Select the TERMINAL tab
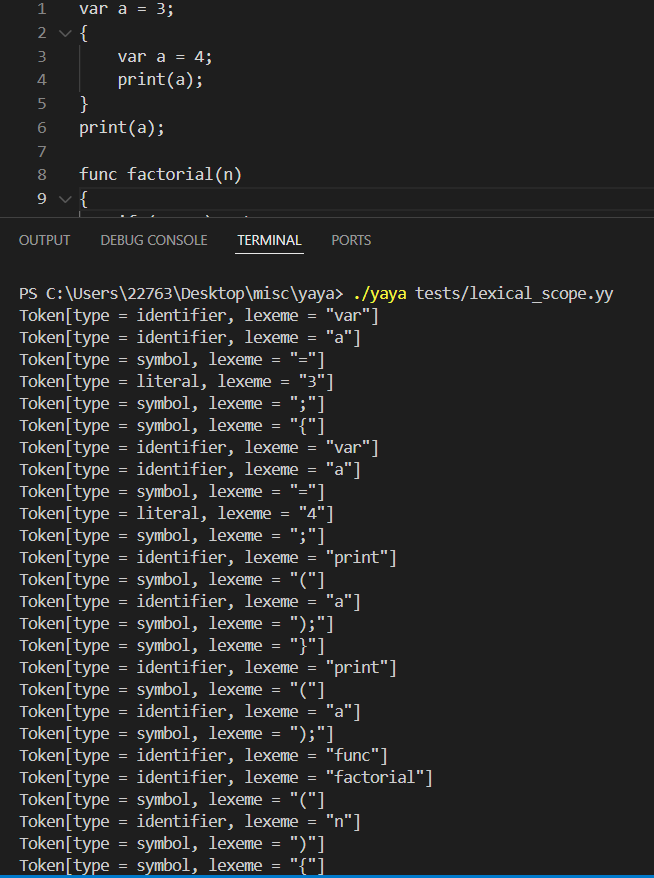Screen dimensions: 654x878 pos(269,240)
